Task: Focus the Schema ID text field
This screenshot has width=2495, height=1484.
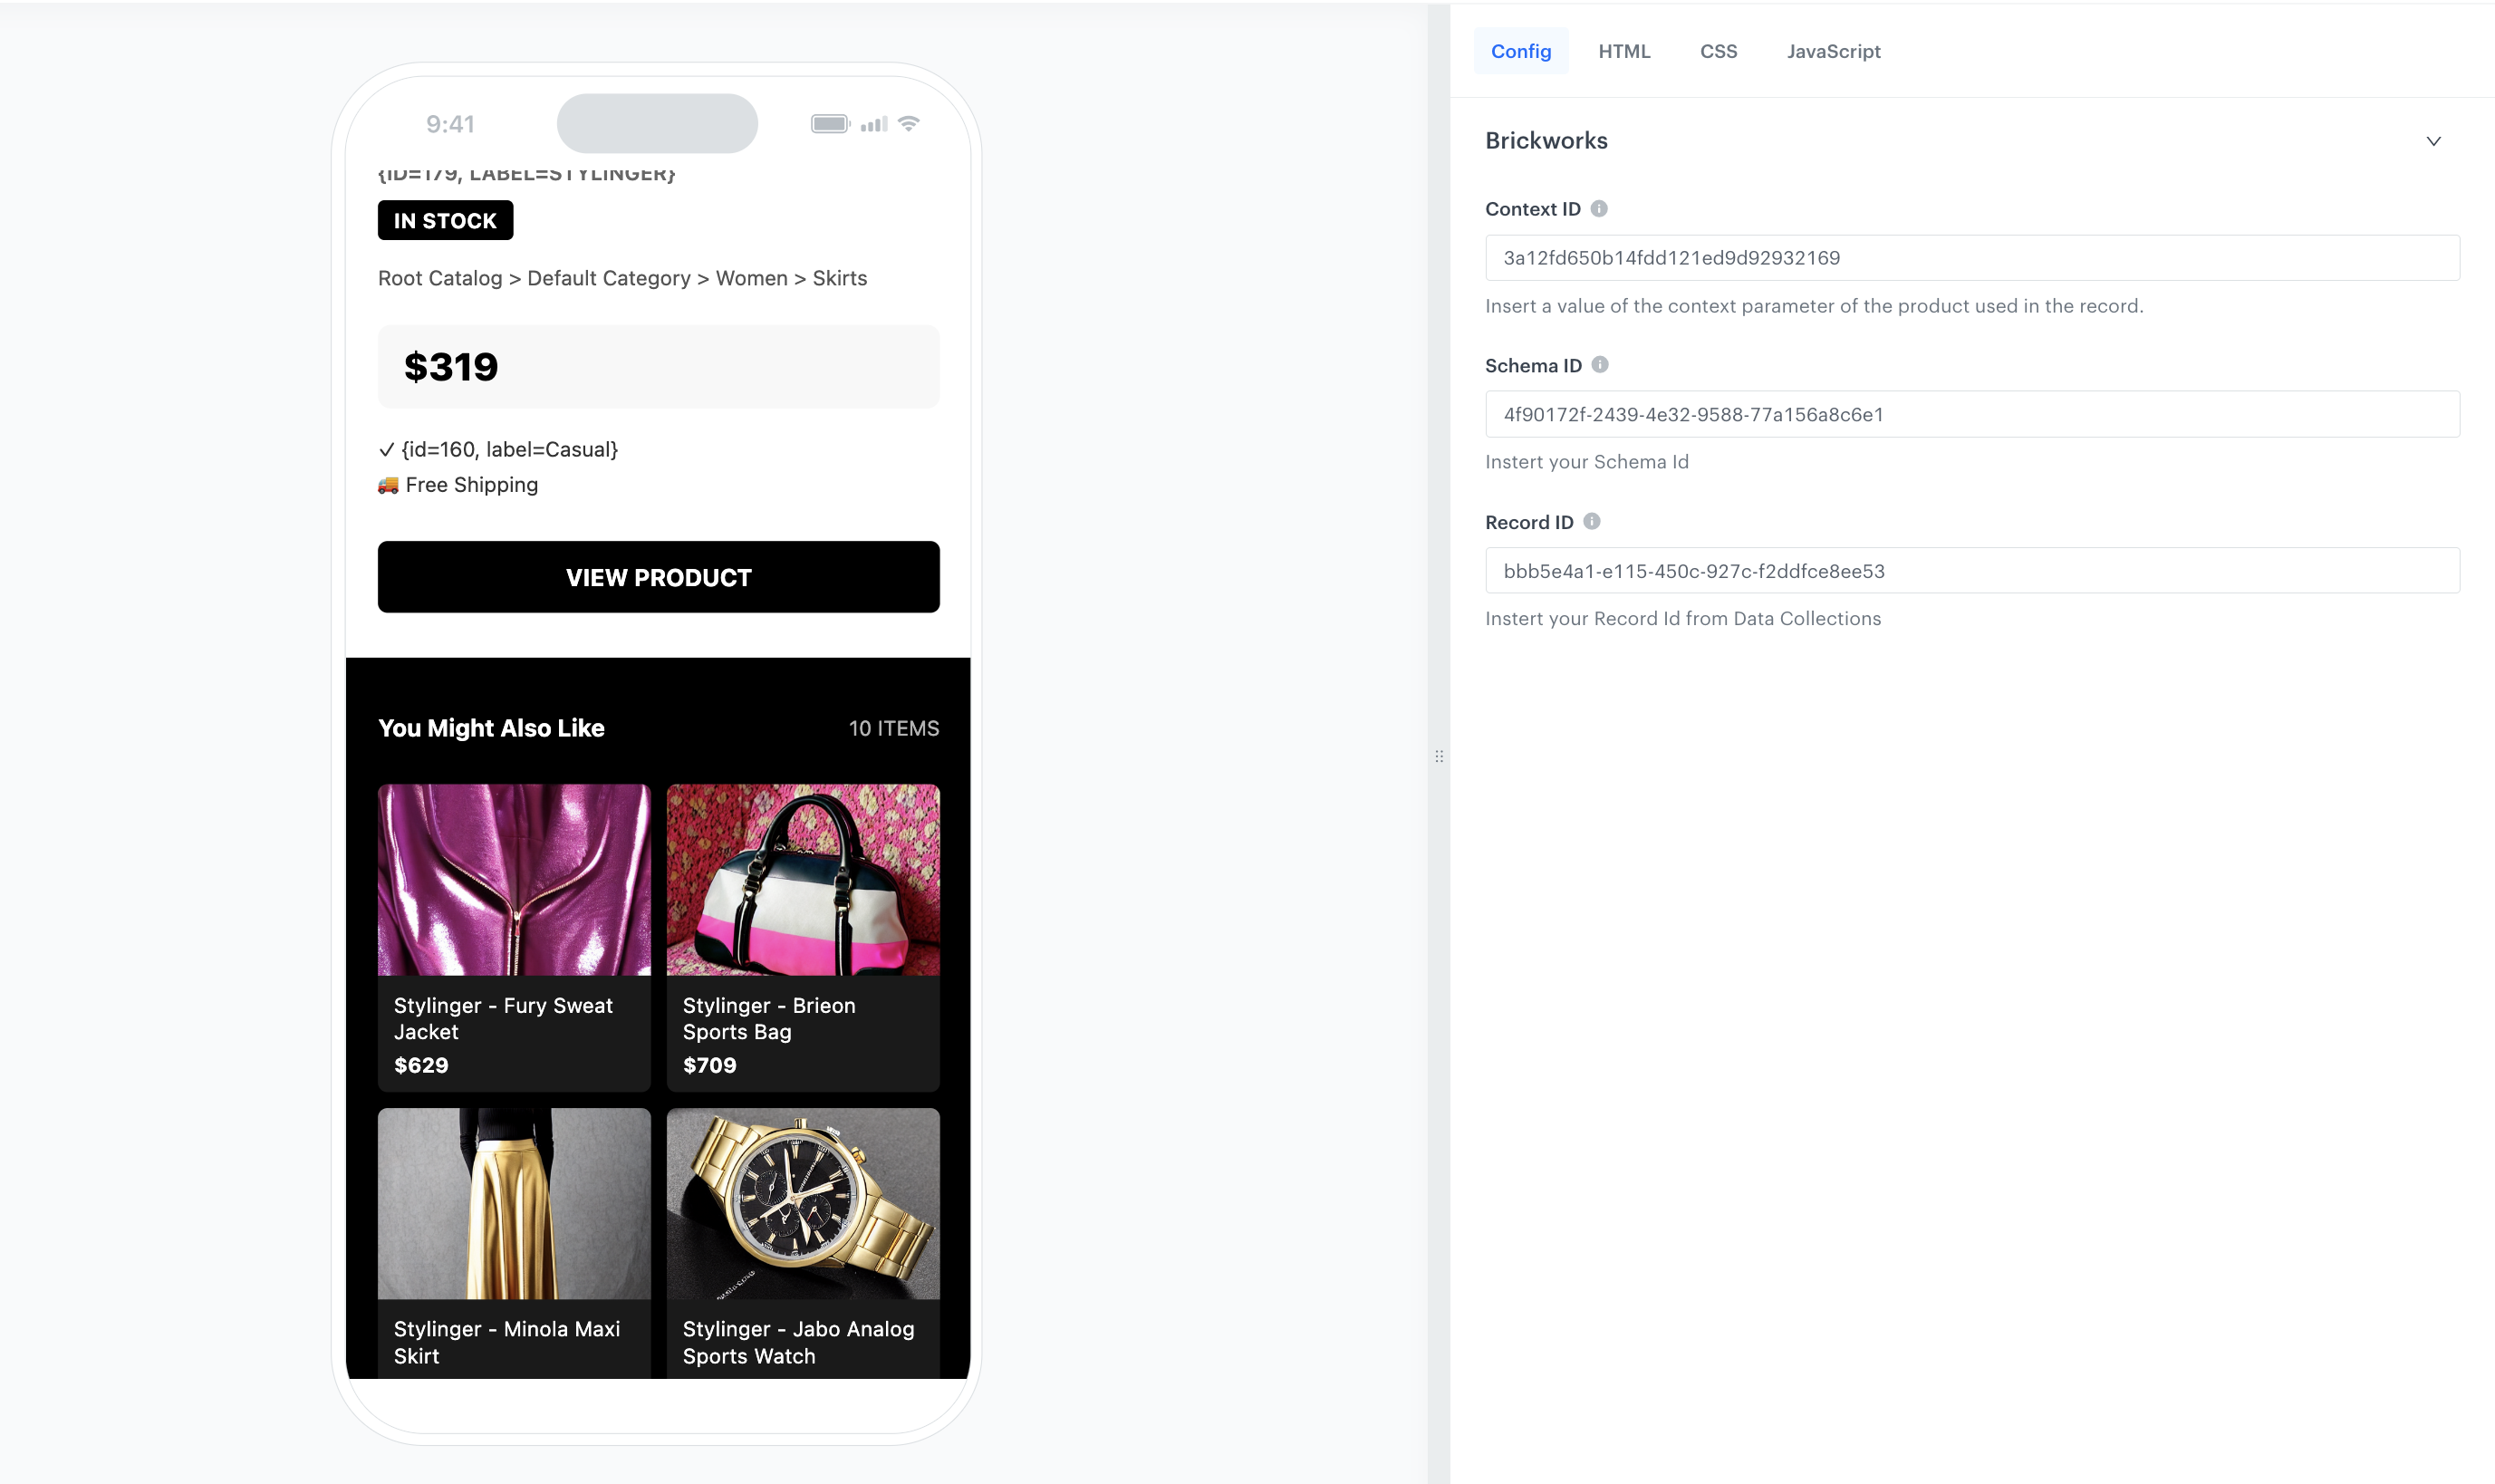Action: click(x=1971, y=415)
